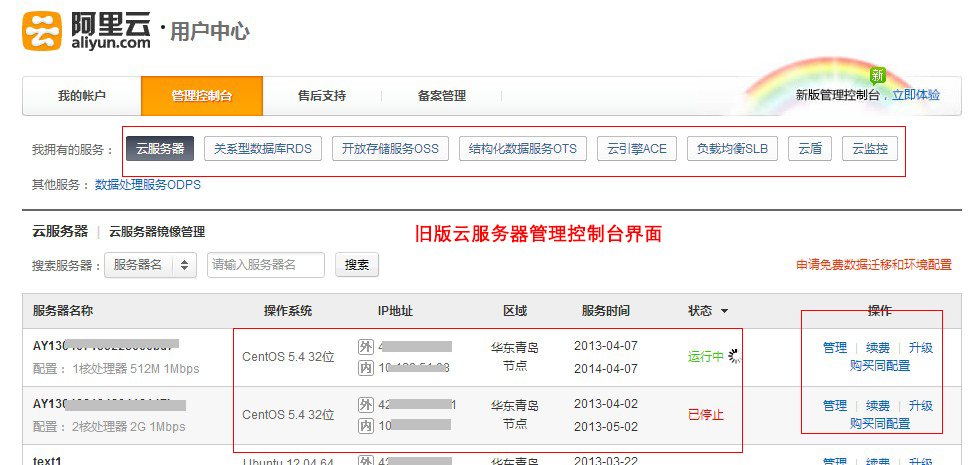Click 升级 for the running server

[921, 348]
